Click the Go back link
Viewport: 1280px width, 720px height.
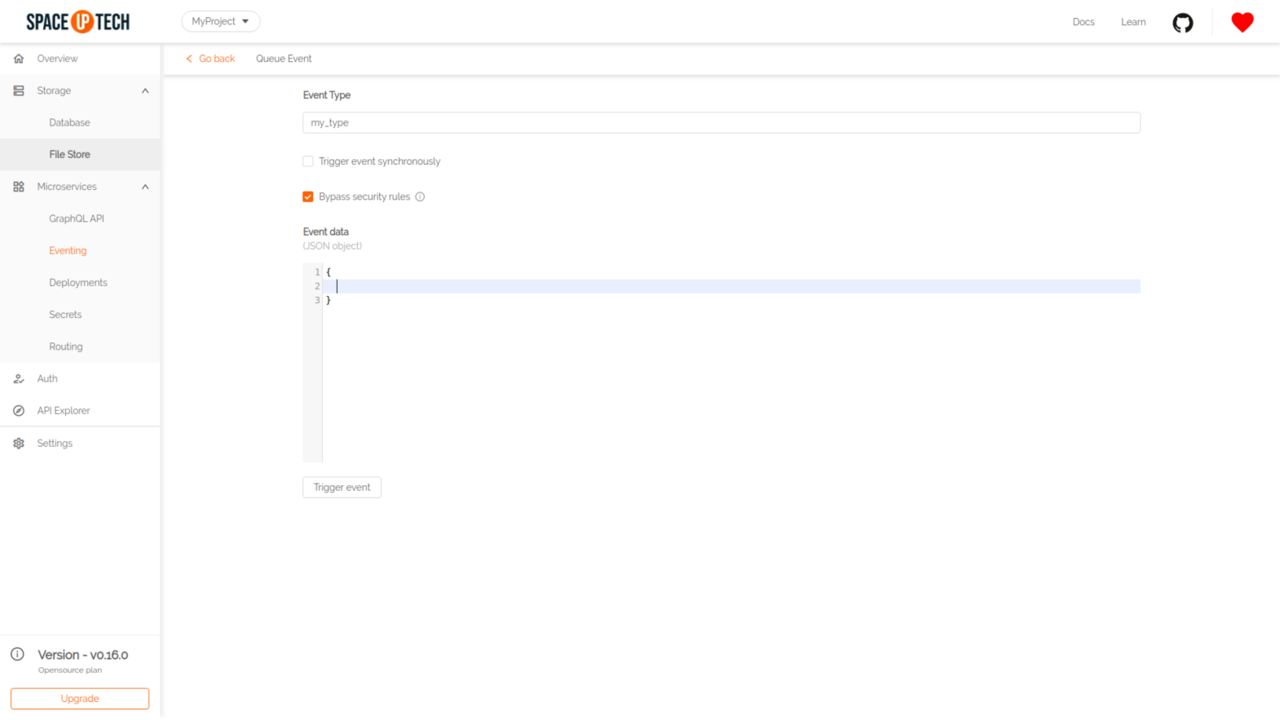[x=211, y=59]
